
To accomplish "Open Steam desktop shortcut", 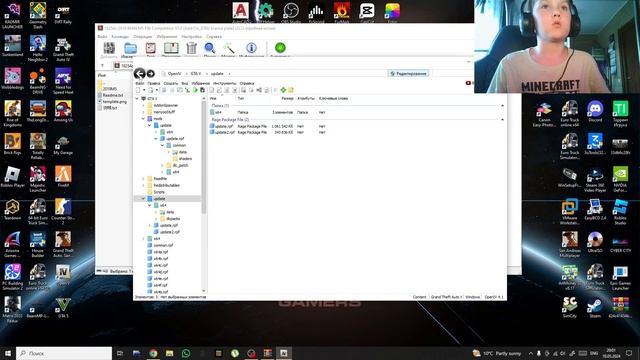I will 595,307.
